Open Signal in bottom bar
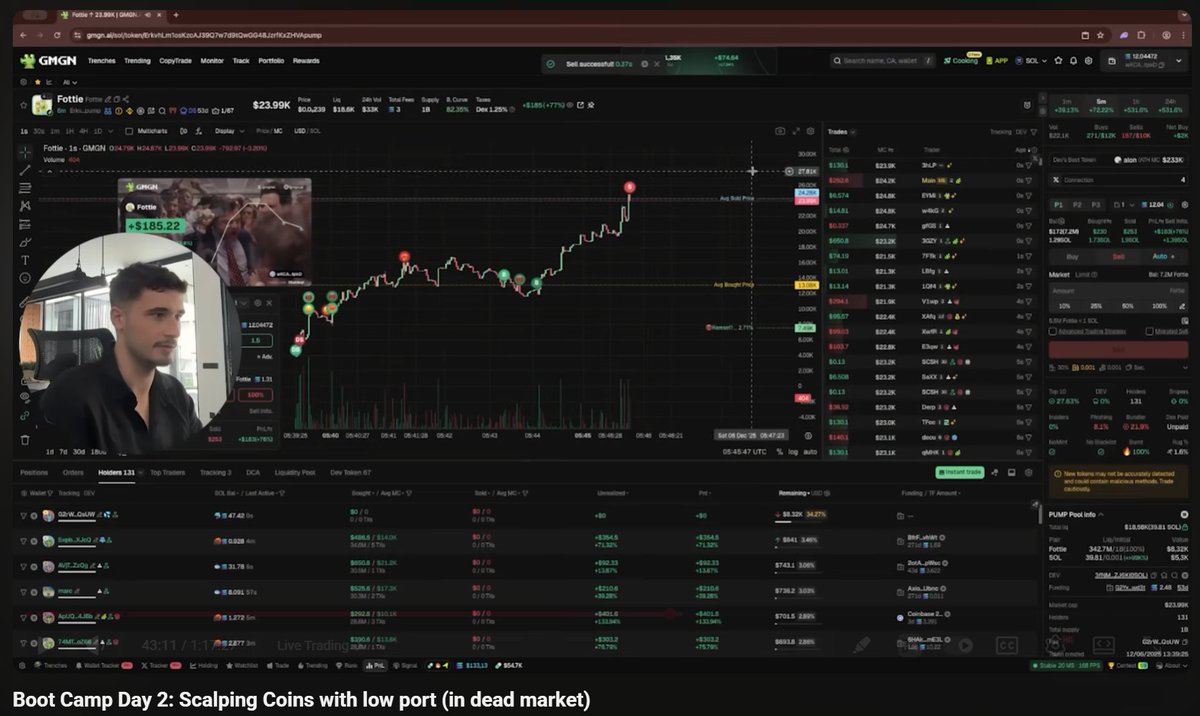 click(x=404, y=665)
